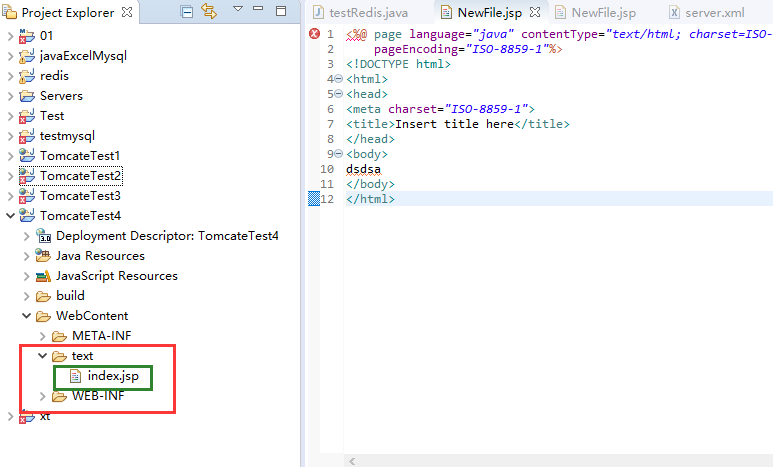
Task: Expand the Java Resources node
Action: 27,256
